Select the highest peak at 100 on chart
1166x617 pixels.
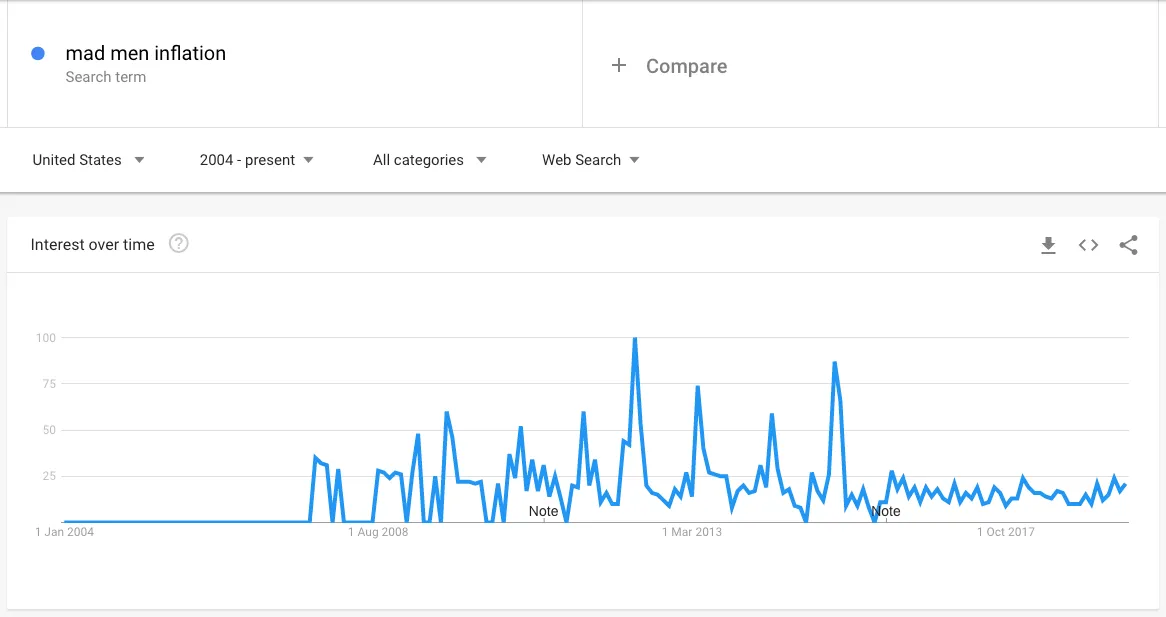tap(634, 339)
